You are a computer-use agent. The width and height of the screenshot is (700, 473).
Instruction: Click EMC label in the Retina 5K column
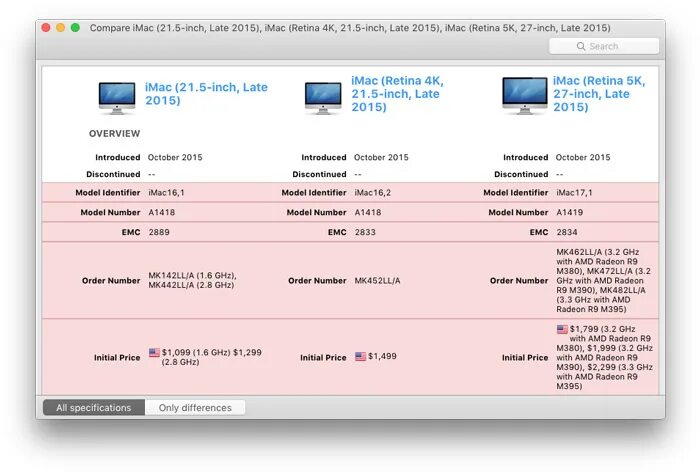pyautogui.click(x=539, y=232)
